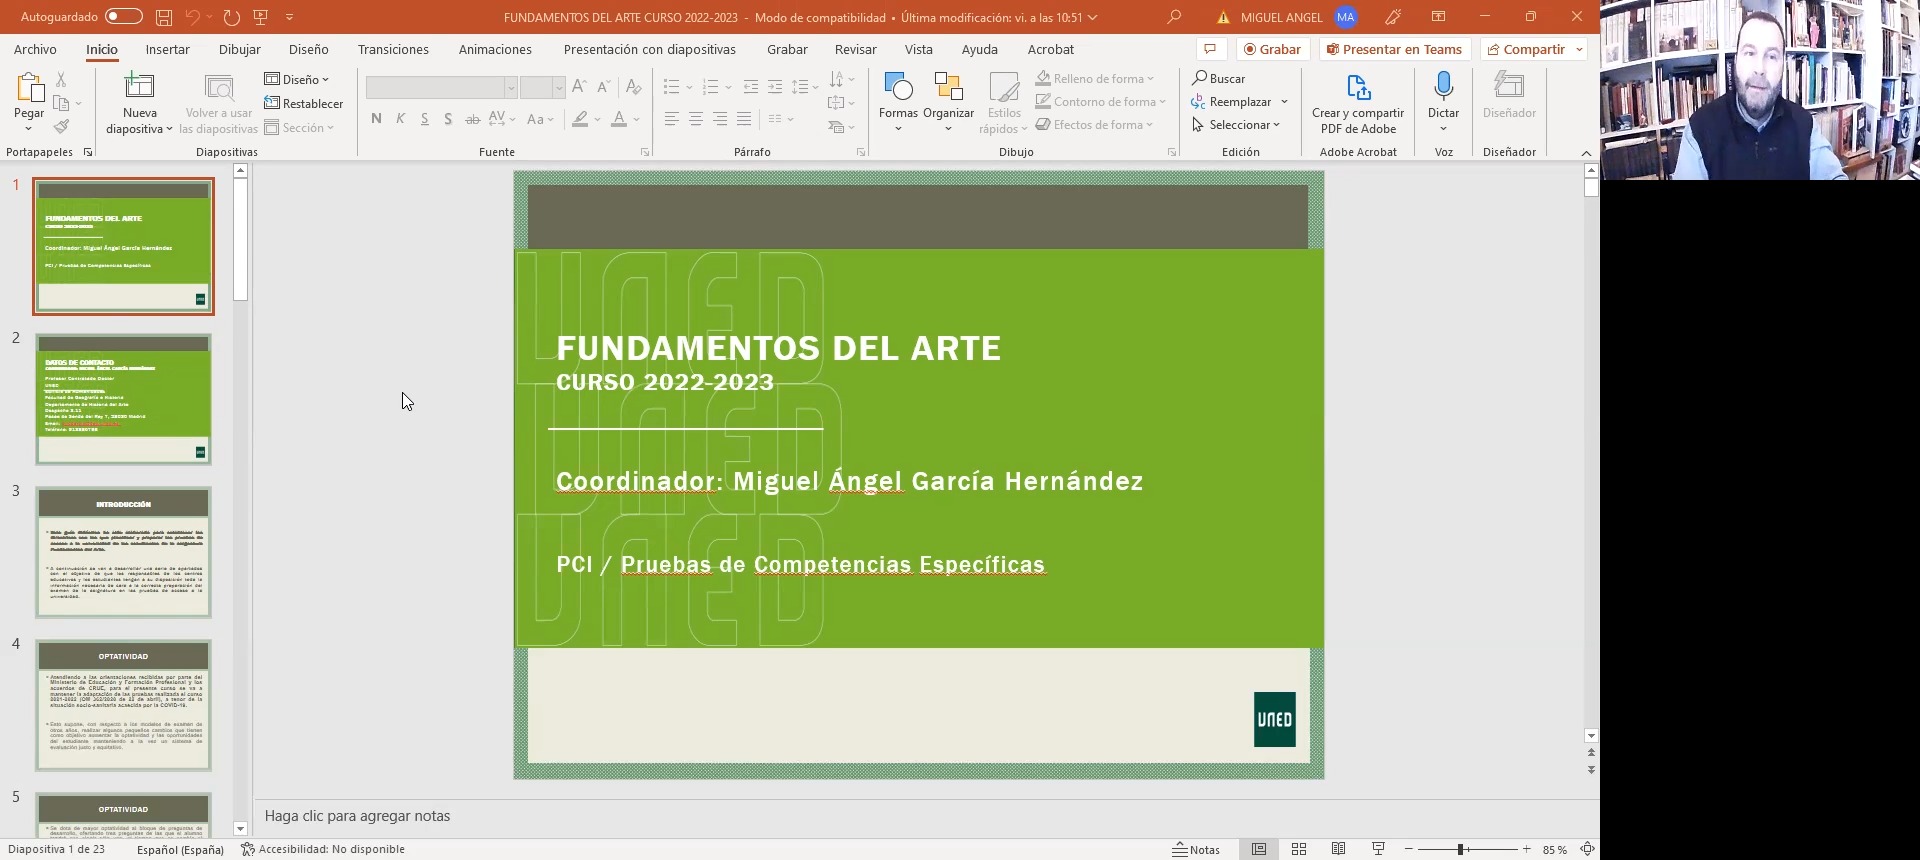The width and height of the screenshot is (1920, 860).
Task: Switch to the Insertar tab
Action: (x=167, y=49)
